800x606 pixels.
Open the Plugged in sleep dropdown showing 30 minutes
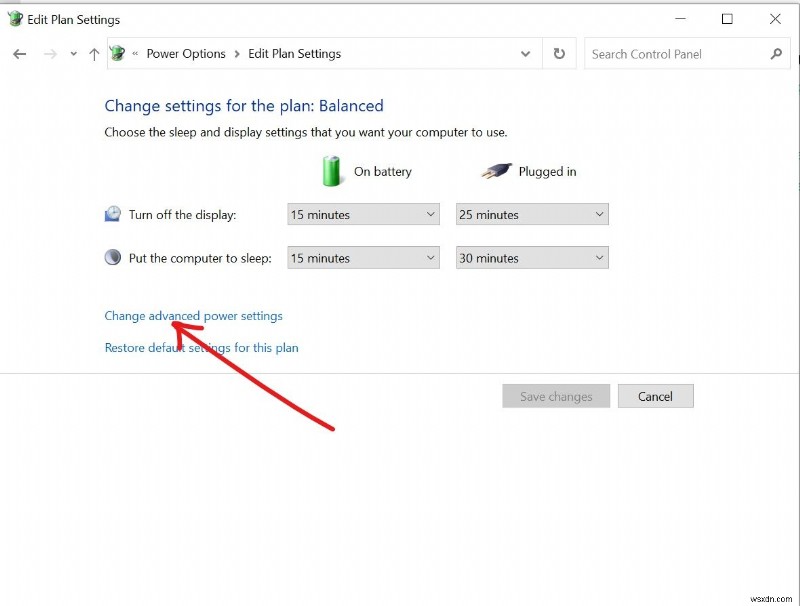(531, 257)
